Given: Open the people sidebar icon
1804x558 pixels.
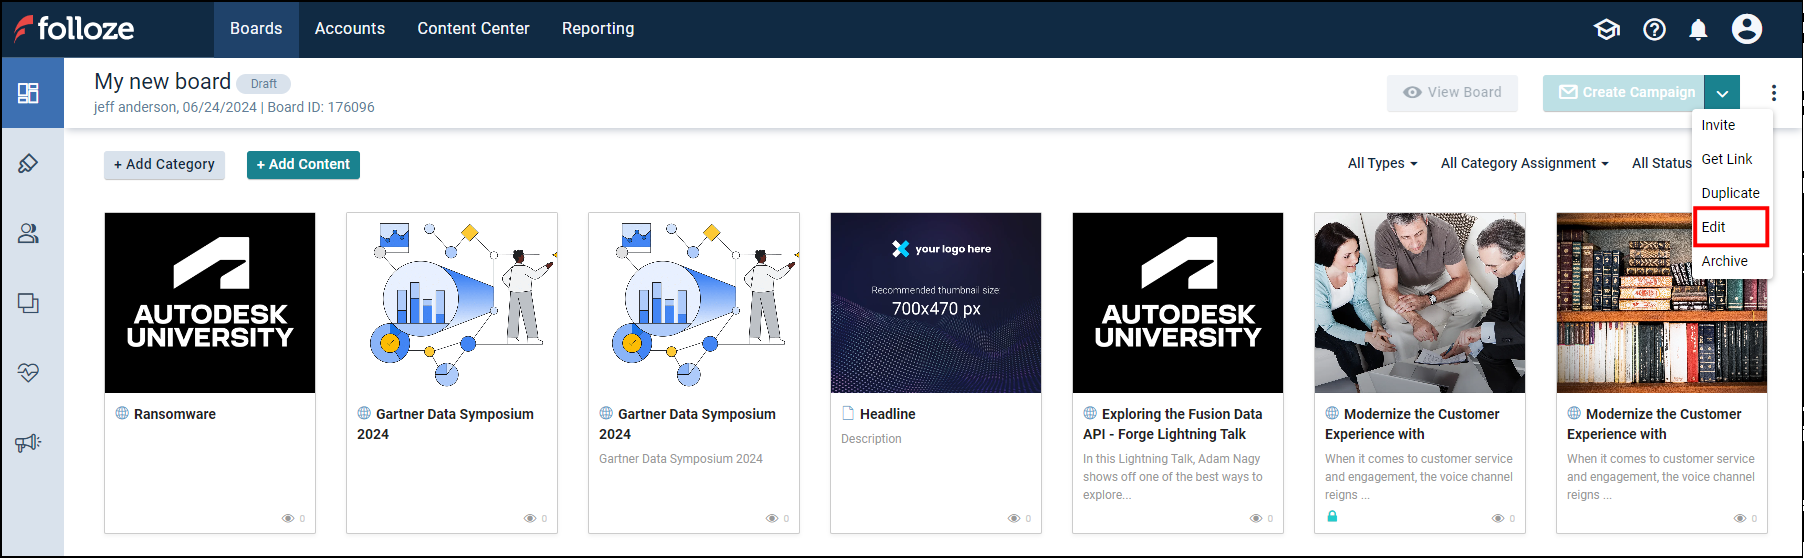Looking at the screenshot, I should coord(28,233).
